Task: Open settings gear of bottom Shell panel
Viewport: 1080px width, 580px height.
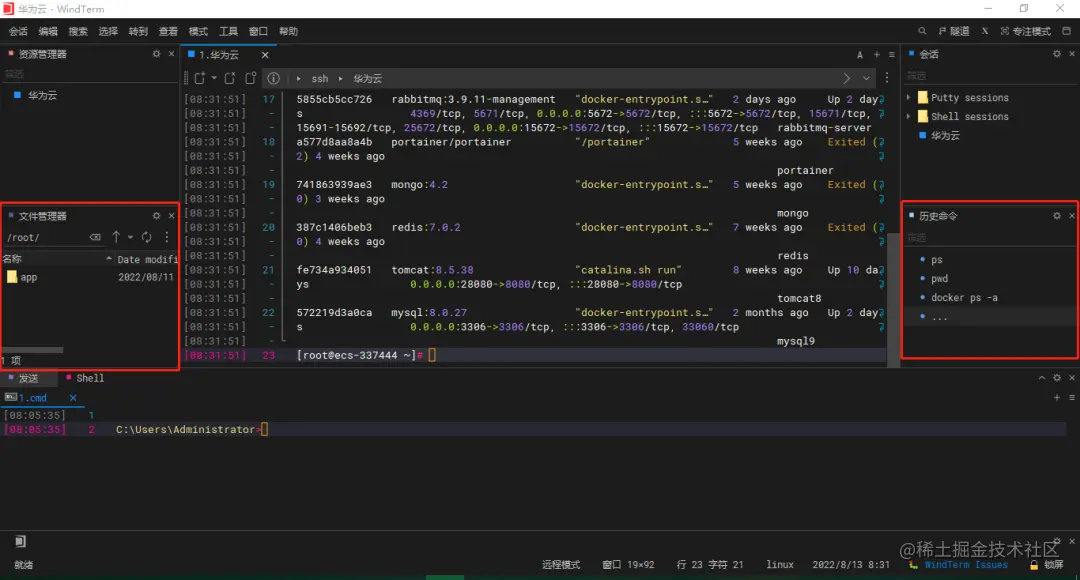Action: pos(1057,377)
